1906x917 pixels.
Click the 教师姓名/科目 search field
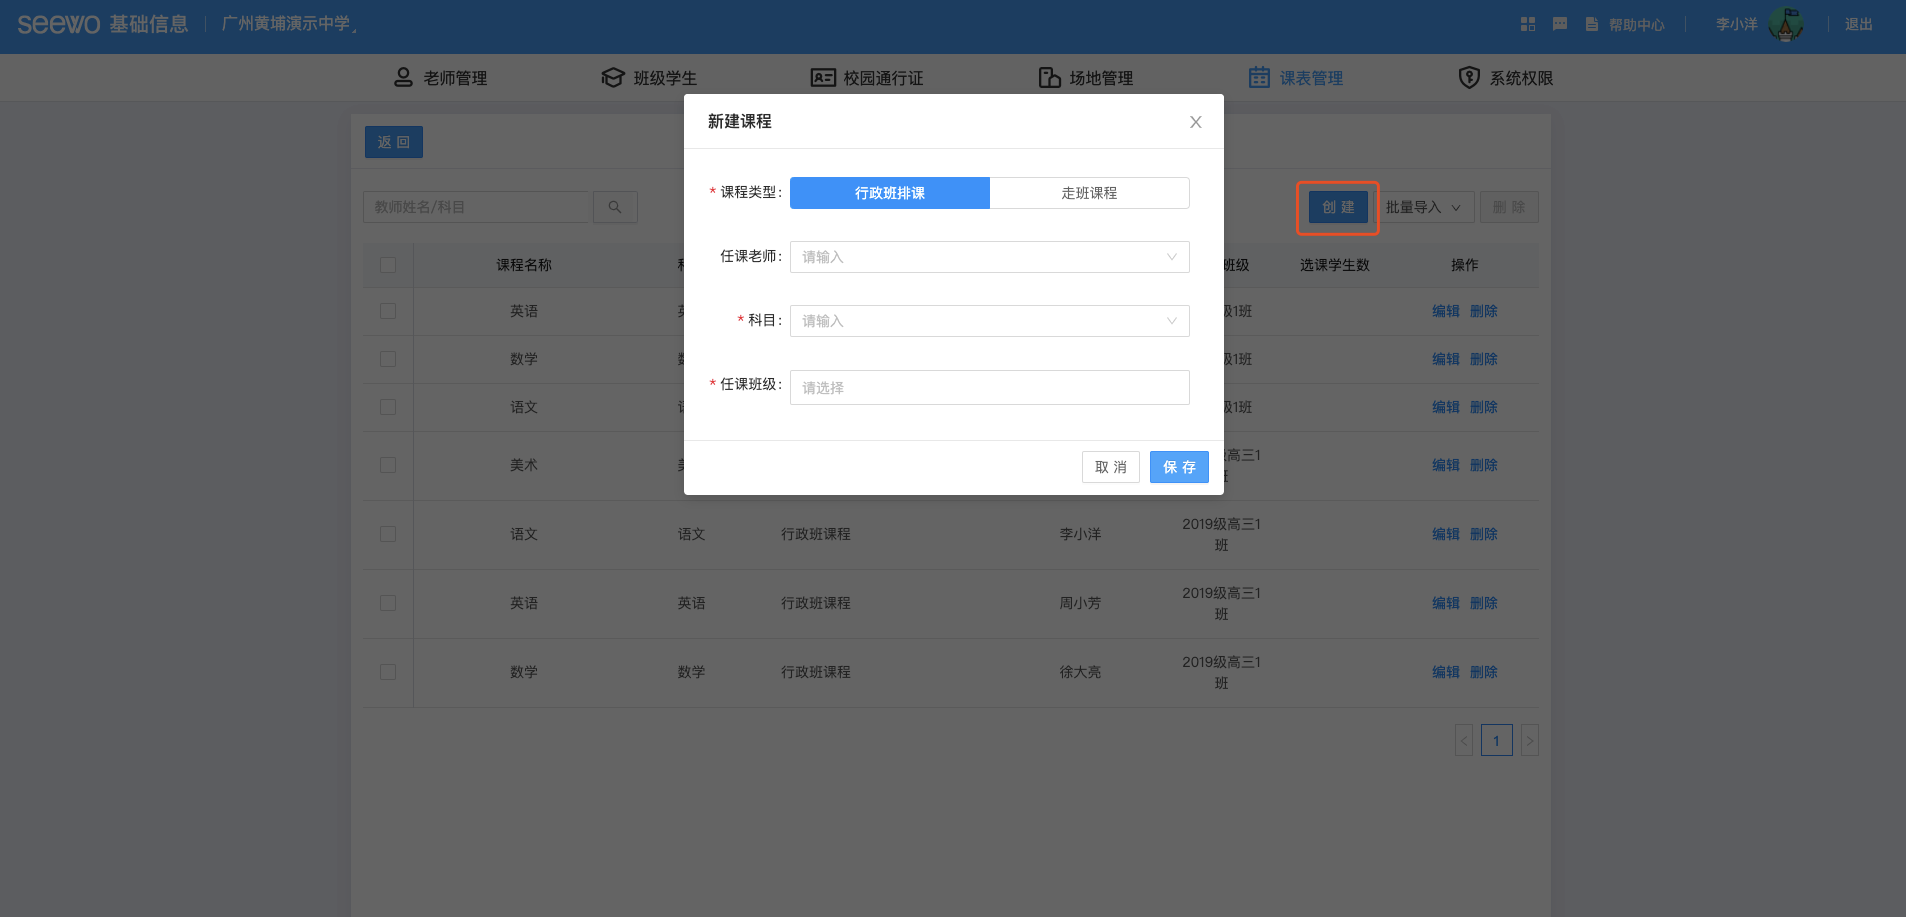pyautogui.click(x=478, y=207)
